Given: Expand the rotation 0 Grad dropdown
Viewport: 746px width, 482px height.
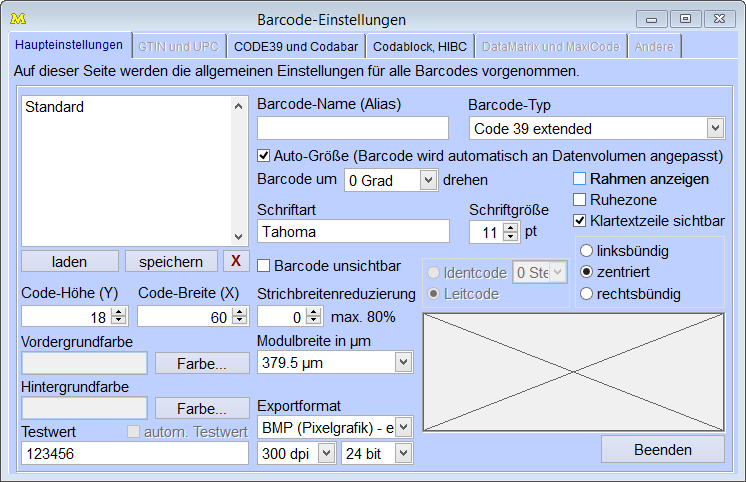Looking at the screenshot, I should point(428,180).
